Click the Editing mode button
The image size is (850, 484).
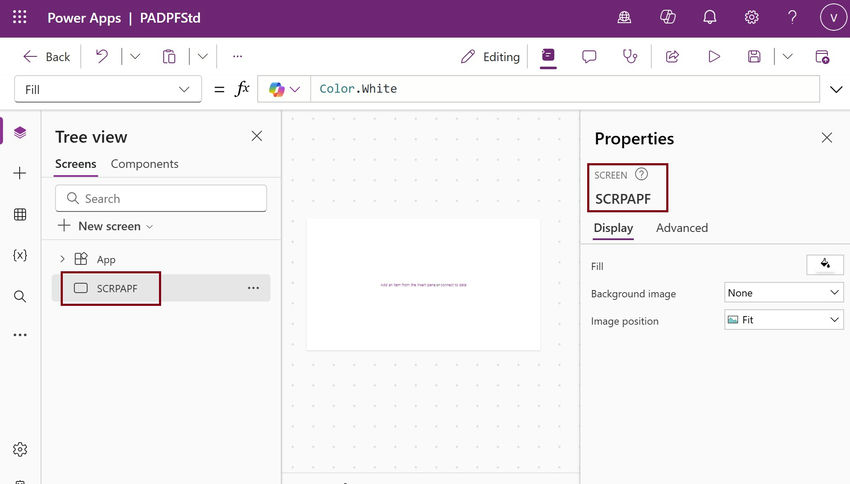click(491, 56)
